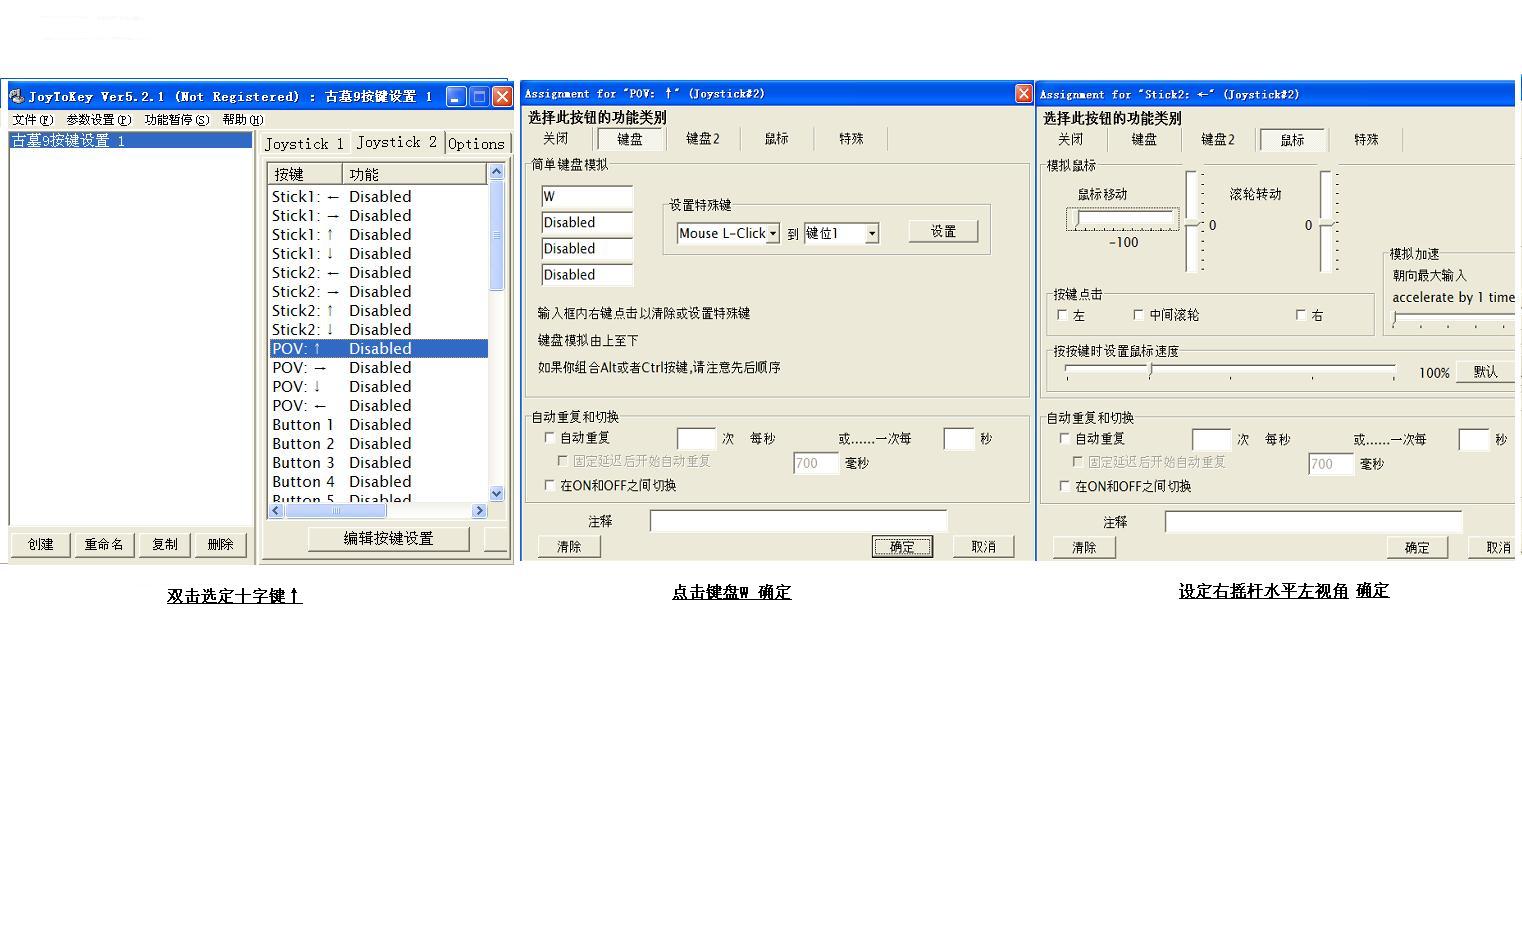Minimize the JoyToKey main window
This screenshot has width=1522, height=950.
[456, 96]
